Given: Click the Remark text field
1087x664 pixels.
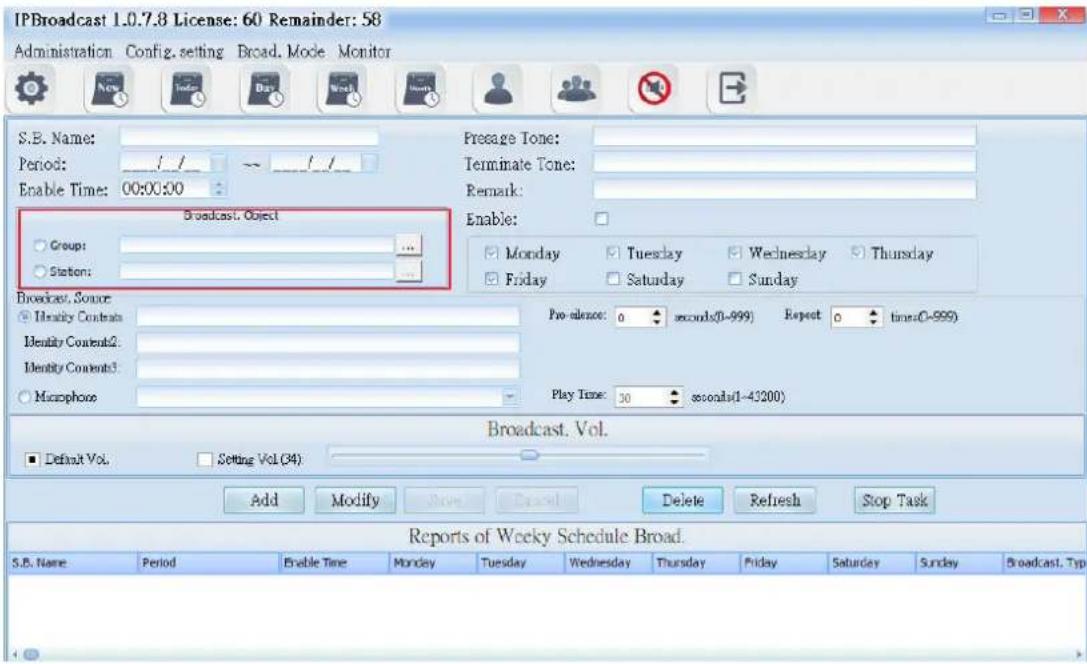Looking at the screenshot, I should [784, 190].
